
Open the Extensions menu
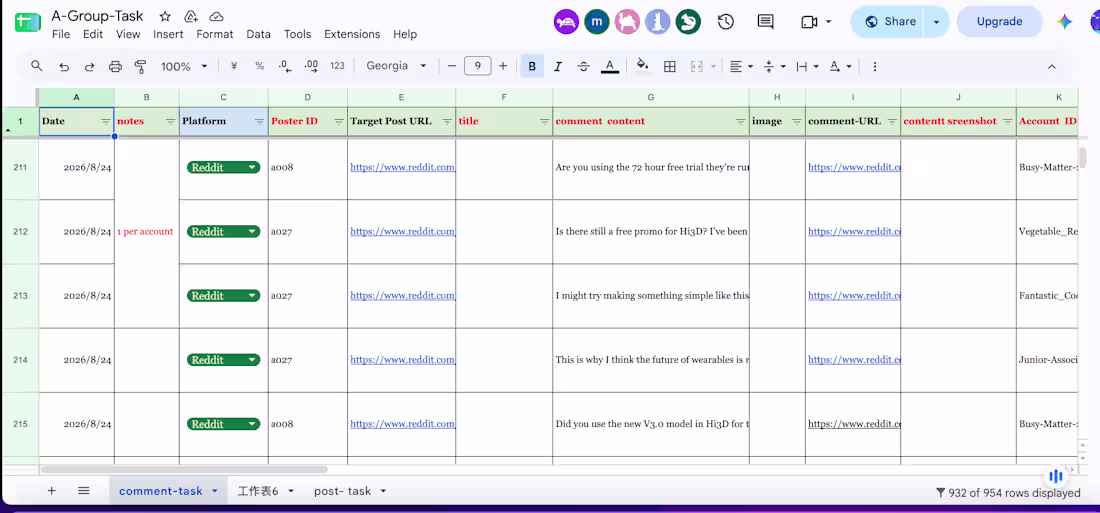coord(351,34)
